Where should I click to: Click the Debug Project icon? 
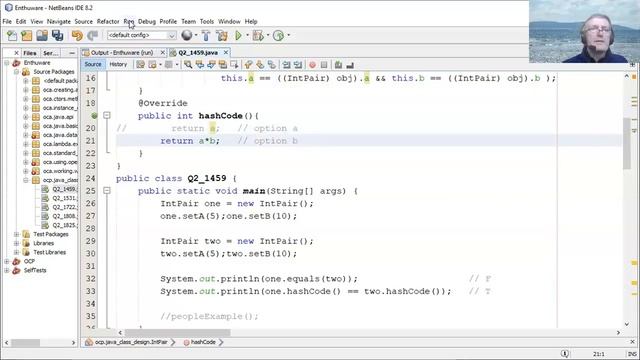[258, 36]
